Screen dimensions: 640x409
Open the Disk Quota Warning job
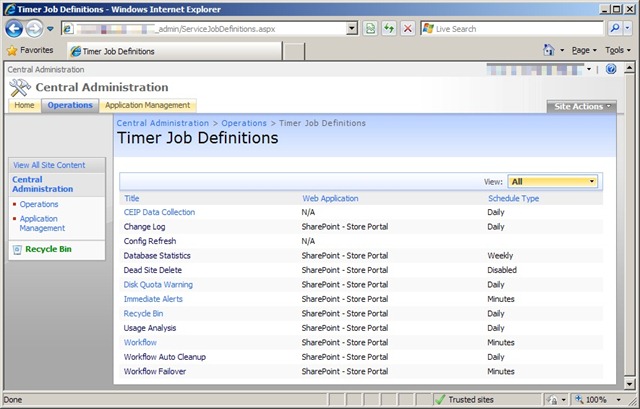point(158,285)
